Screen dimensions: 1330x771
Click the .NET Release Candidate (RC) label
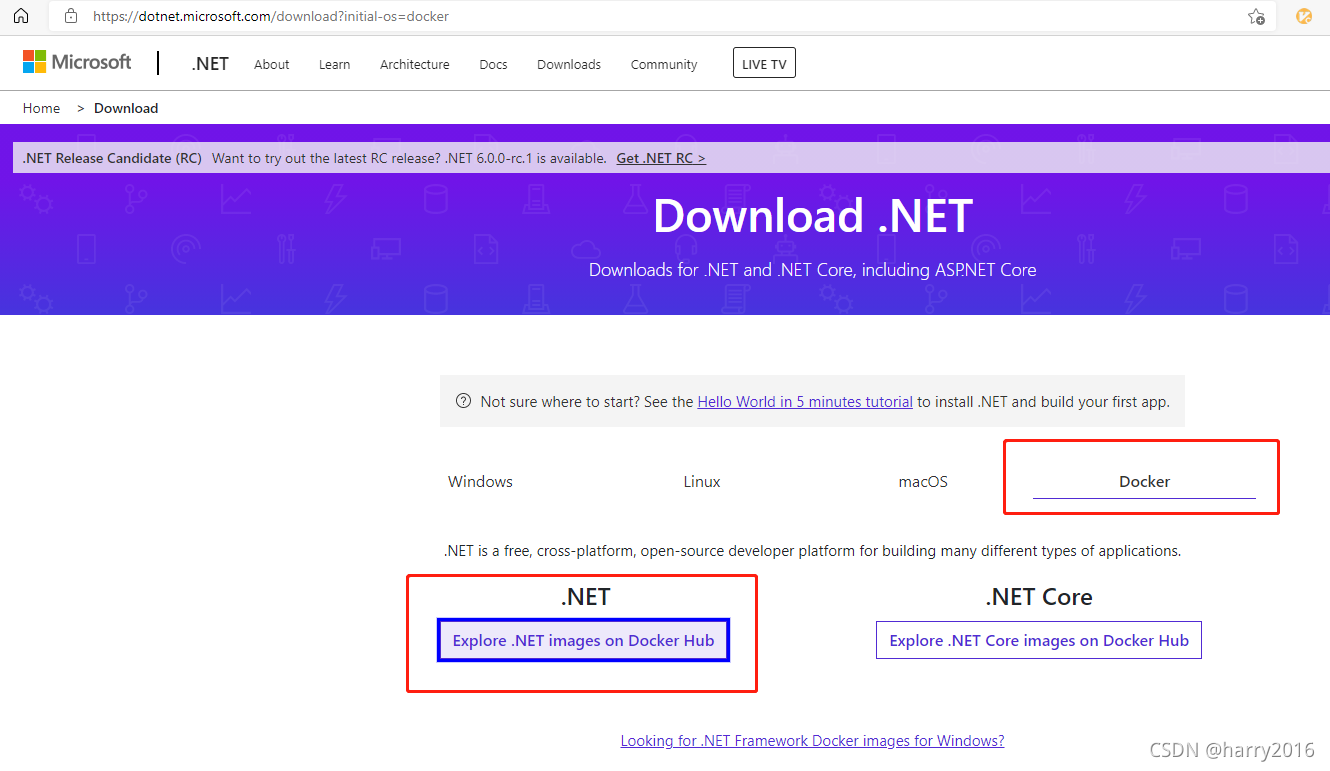[112, 158]
